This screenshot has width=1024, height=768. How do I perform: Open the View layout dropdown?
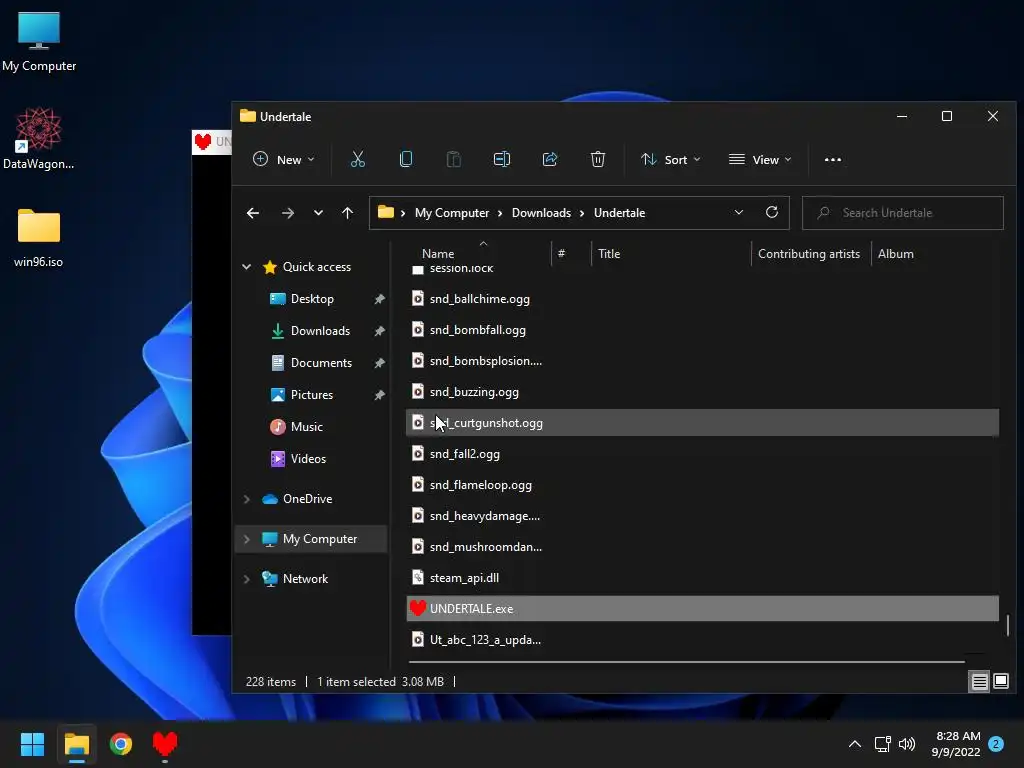[760, 159]
